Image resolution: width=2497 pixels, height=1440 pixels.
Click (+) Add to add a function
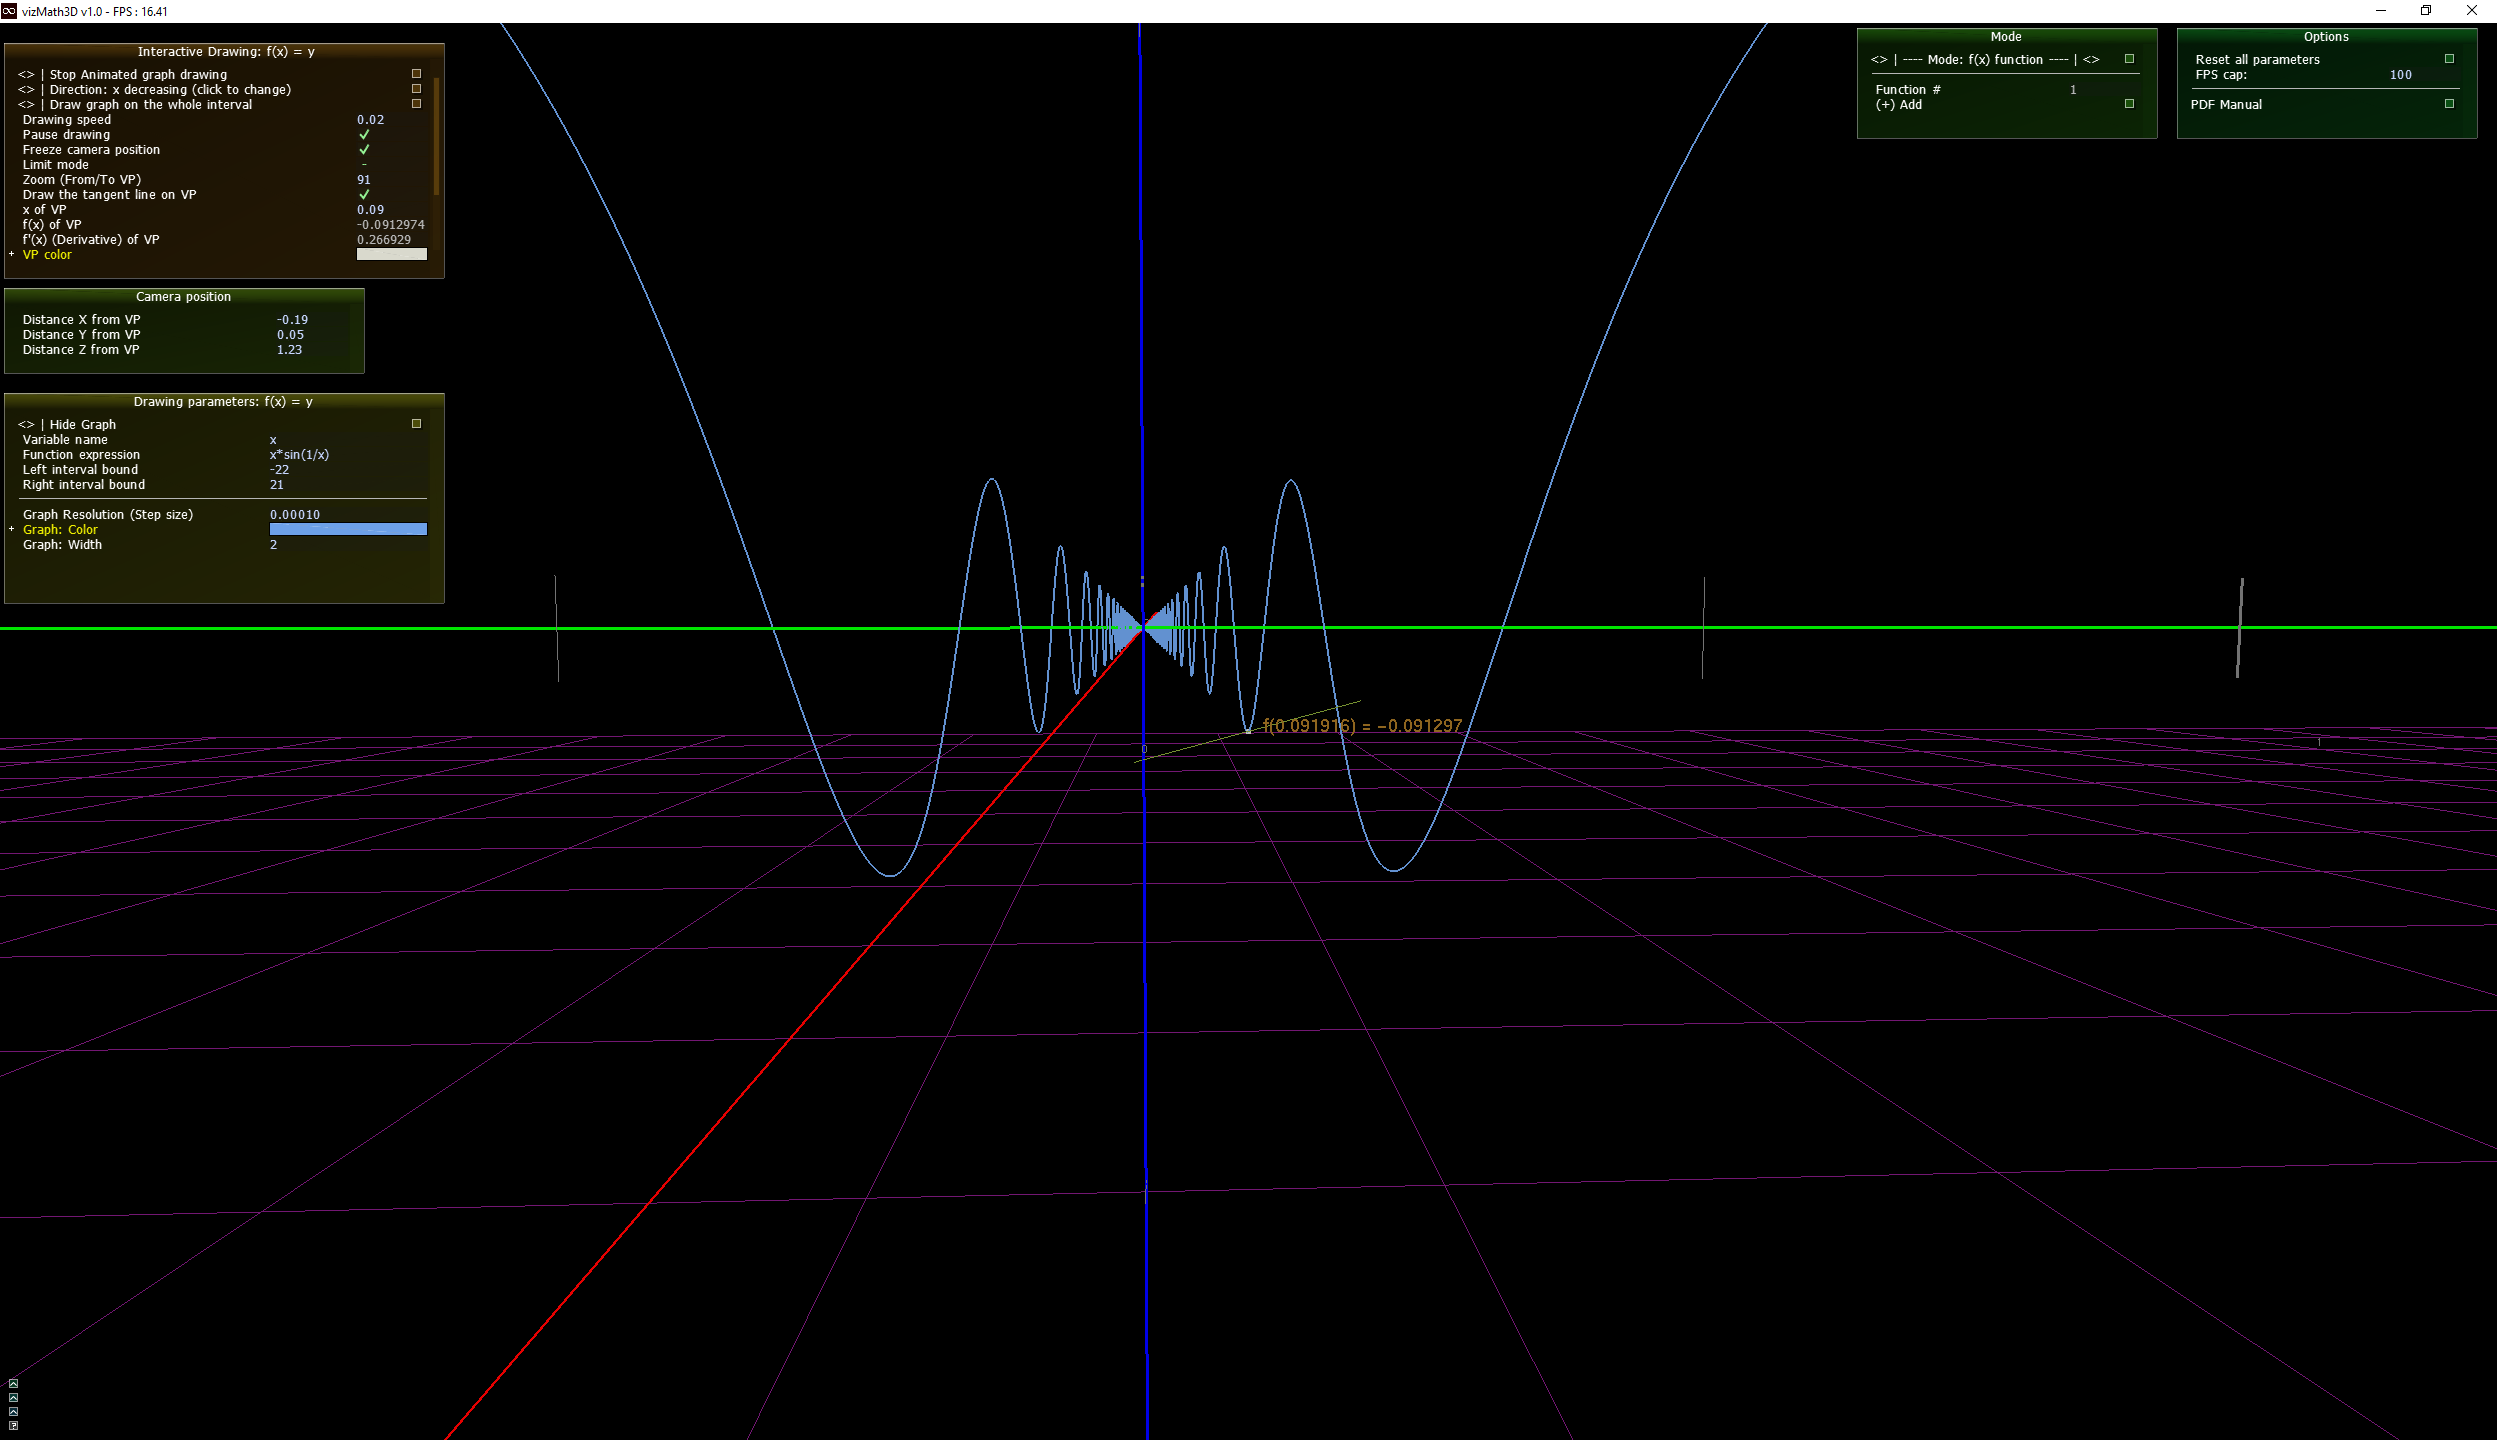1899,105
